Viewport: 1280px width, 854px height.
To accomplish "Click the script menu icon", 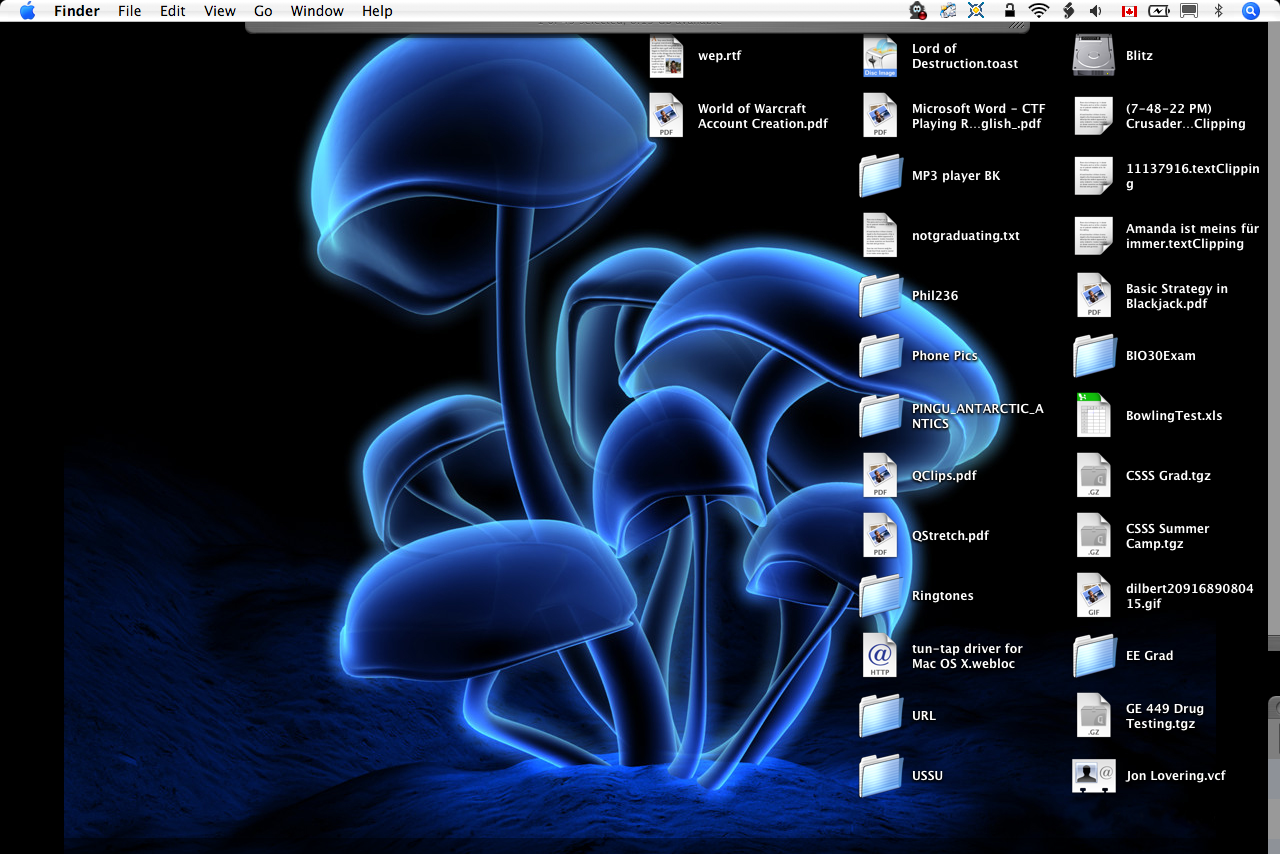I will (x=1068, y=11).
